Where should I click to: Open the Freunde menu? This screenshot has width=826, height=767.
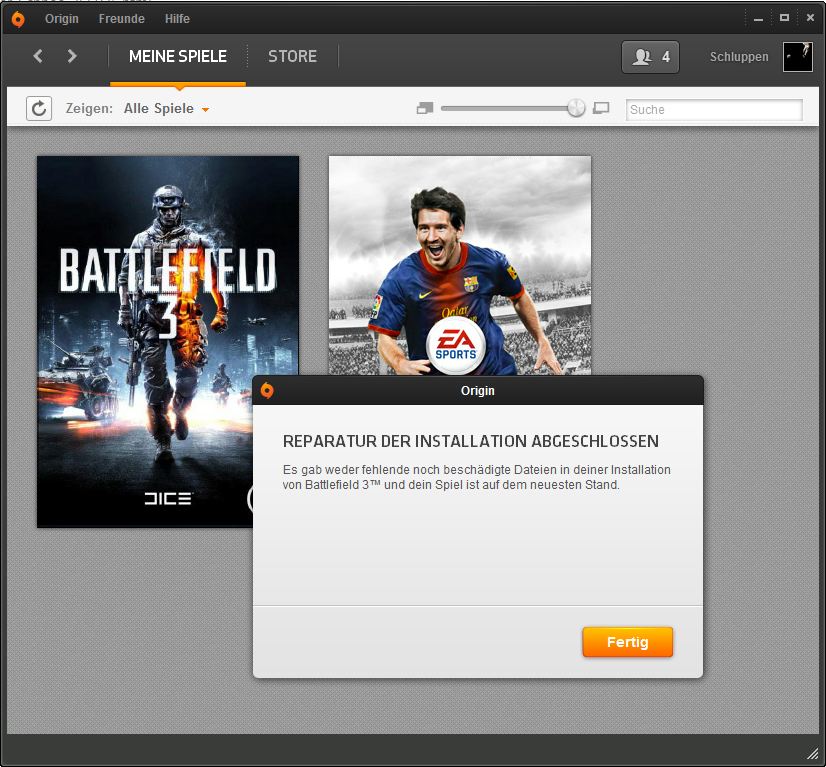[122, 19]
